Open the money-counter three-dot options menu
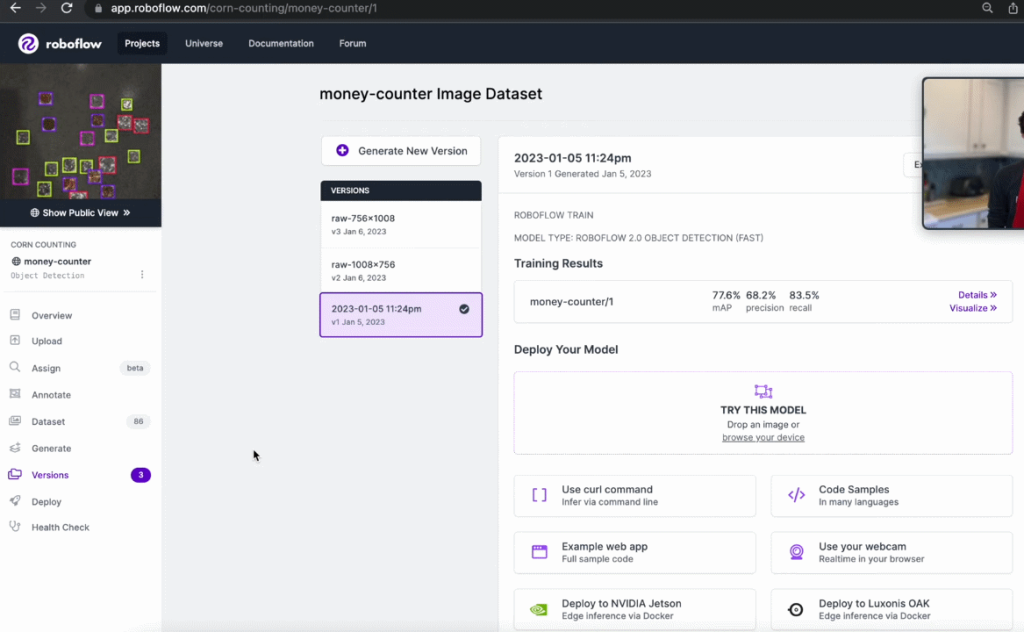Viewport: 1024px width, 632px height. (x=142, y=274)
